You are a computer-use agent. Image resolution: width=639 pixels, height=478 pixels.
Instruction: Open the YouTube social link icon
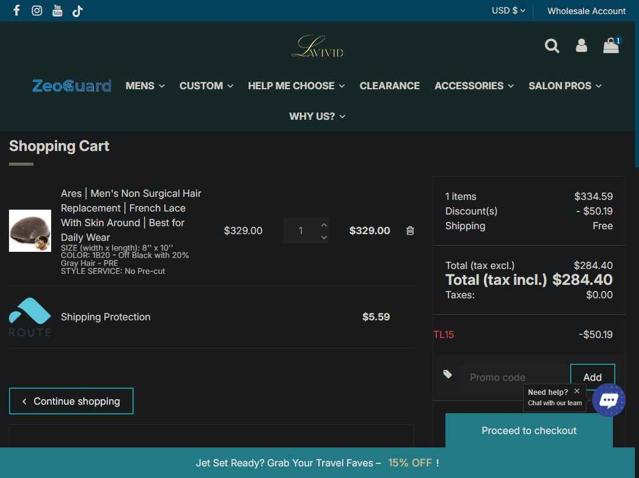pos(57,10)
